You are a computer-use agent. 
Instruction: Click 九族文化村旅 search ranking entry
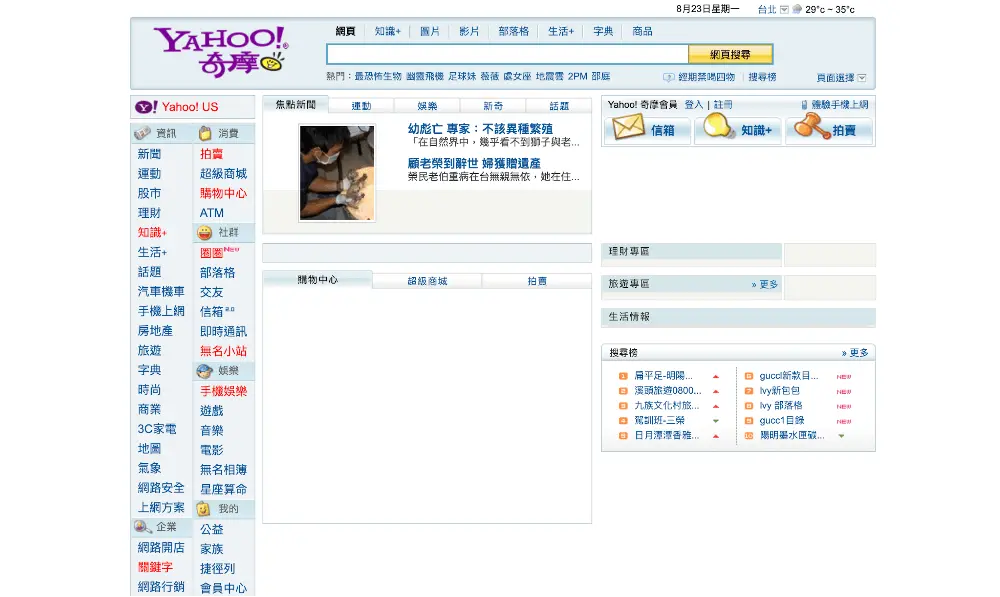[x=666, y=406]
